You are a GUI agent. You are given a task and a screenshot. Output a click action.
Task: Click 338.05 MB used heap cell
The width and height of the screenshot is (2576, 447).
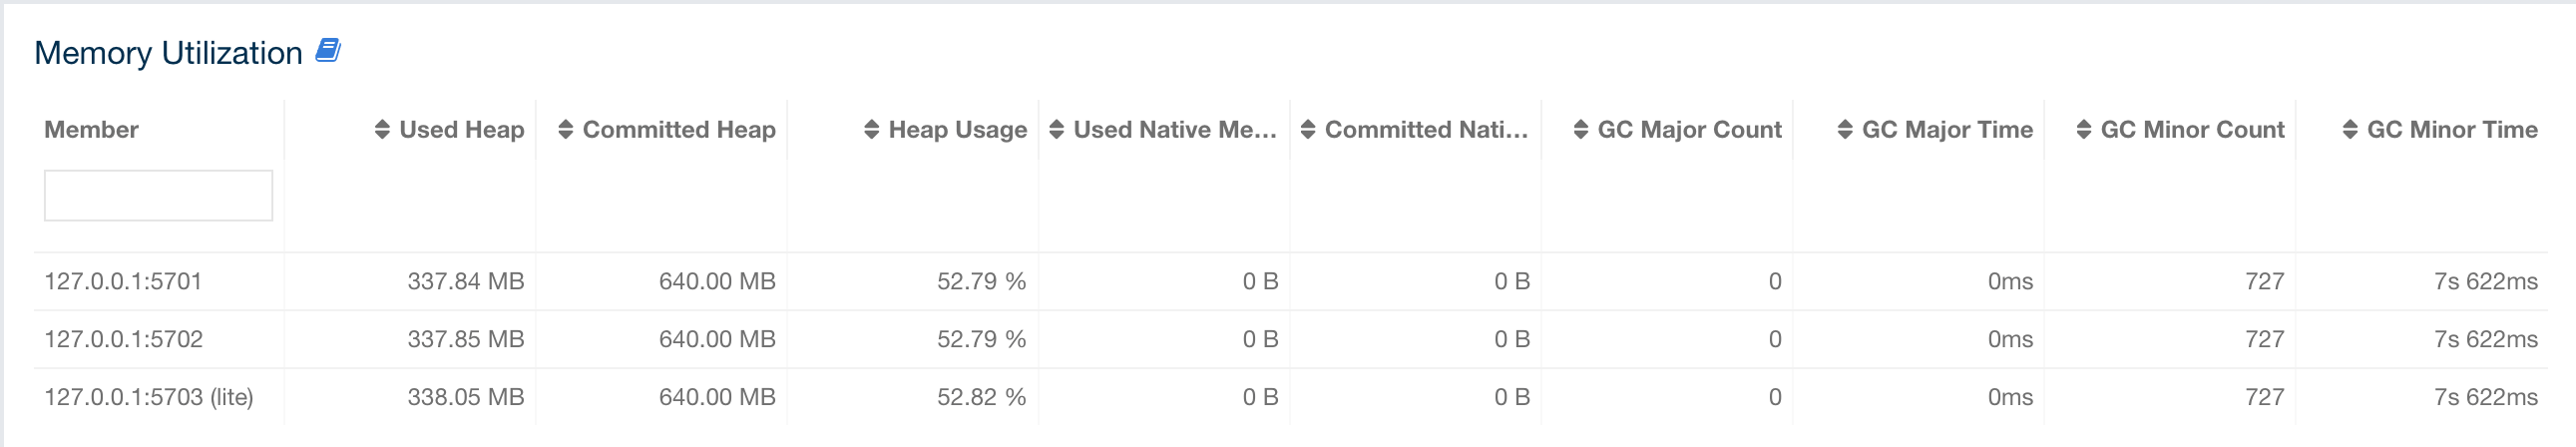(x=465, y=398)
